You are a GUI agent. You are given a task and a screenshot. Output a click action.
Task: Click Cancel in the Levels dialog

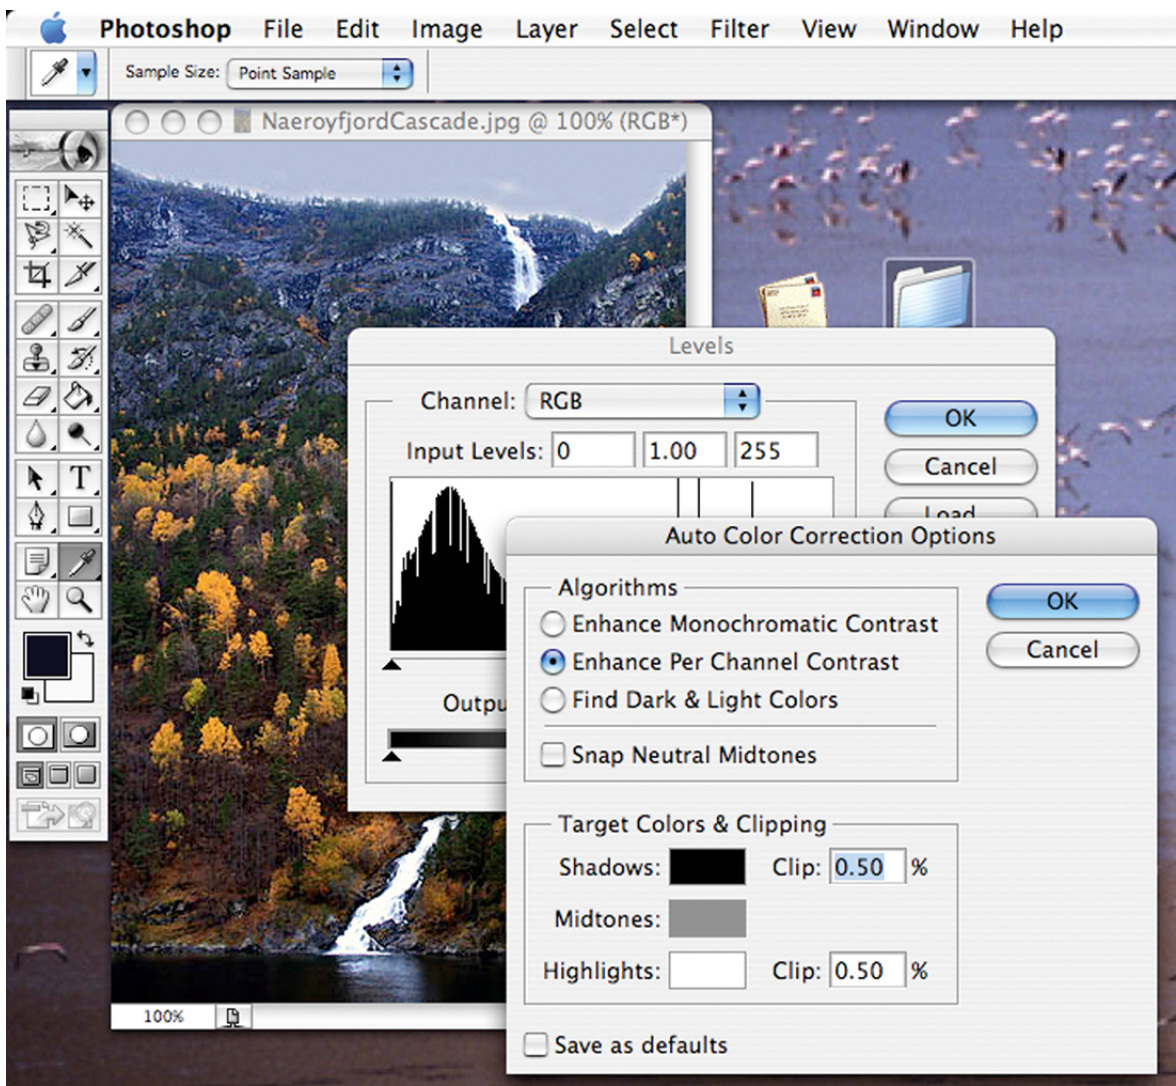coord(961,466)
